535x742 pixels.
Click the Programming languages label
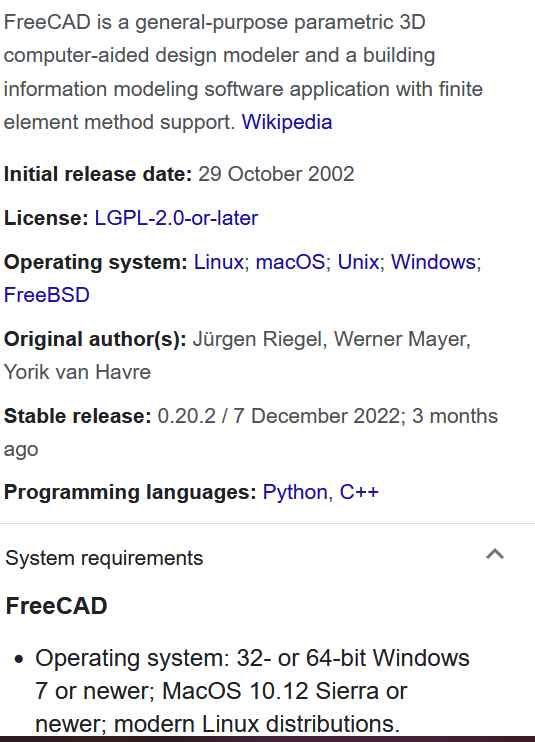coord(130,492)
